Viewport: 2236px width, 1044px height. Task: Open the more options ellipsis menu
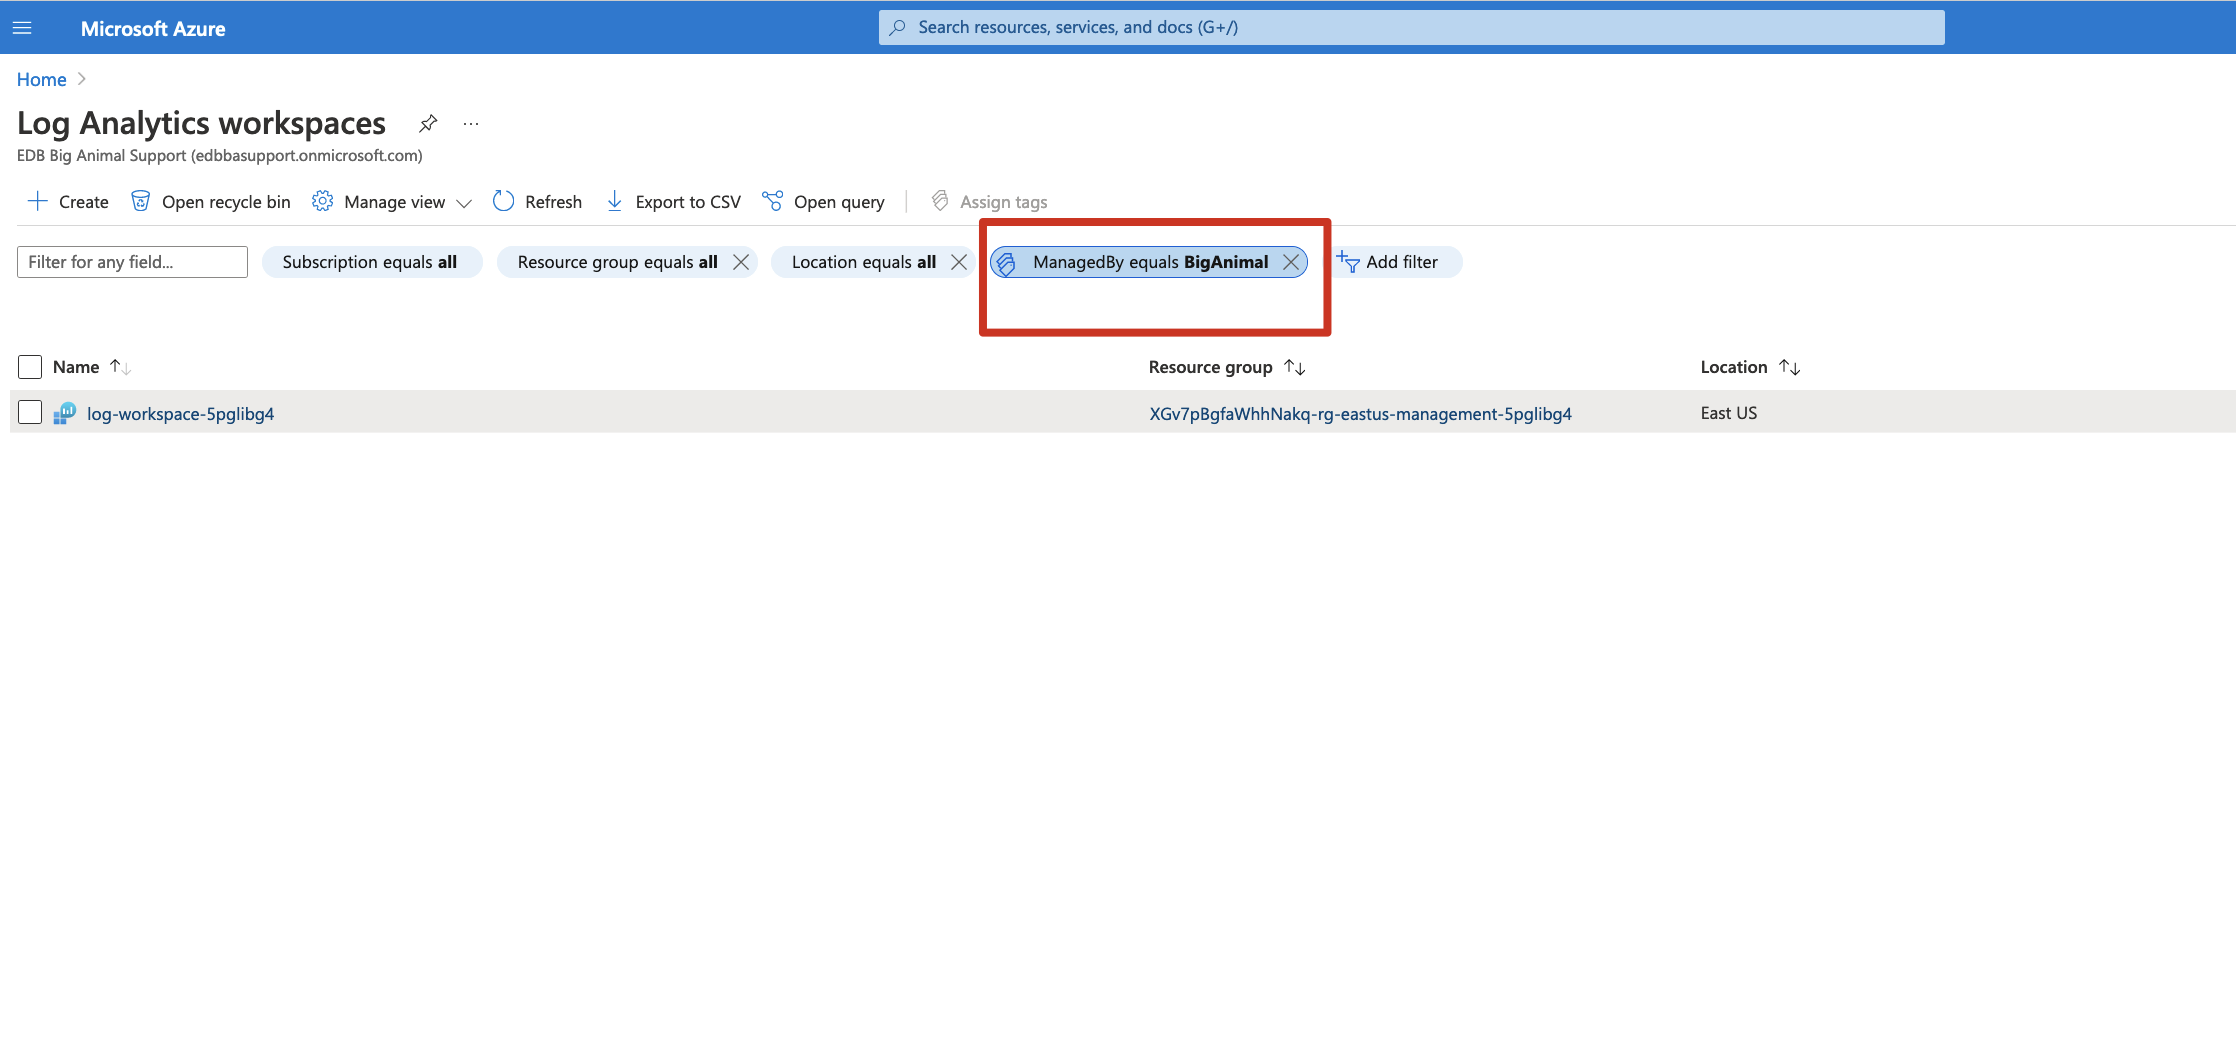[471, 123]
